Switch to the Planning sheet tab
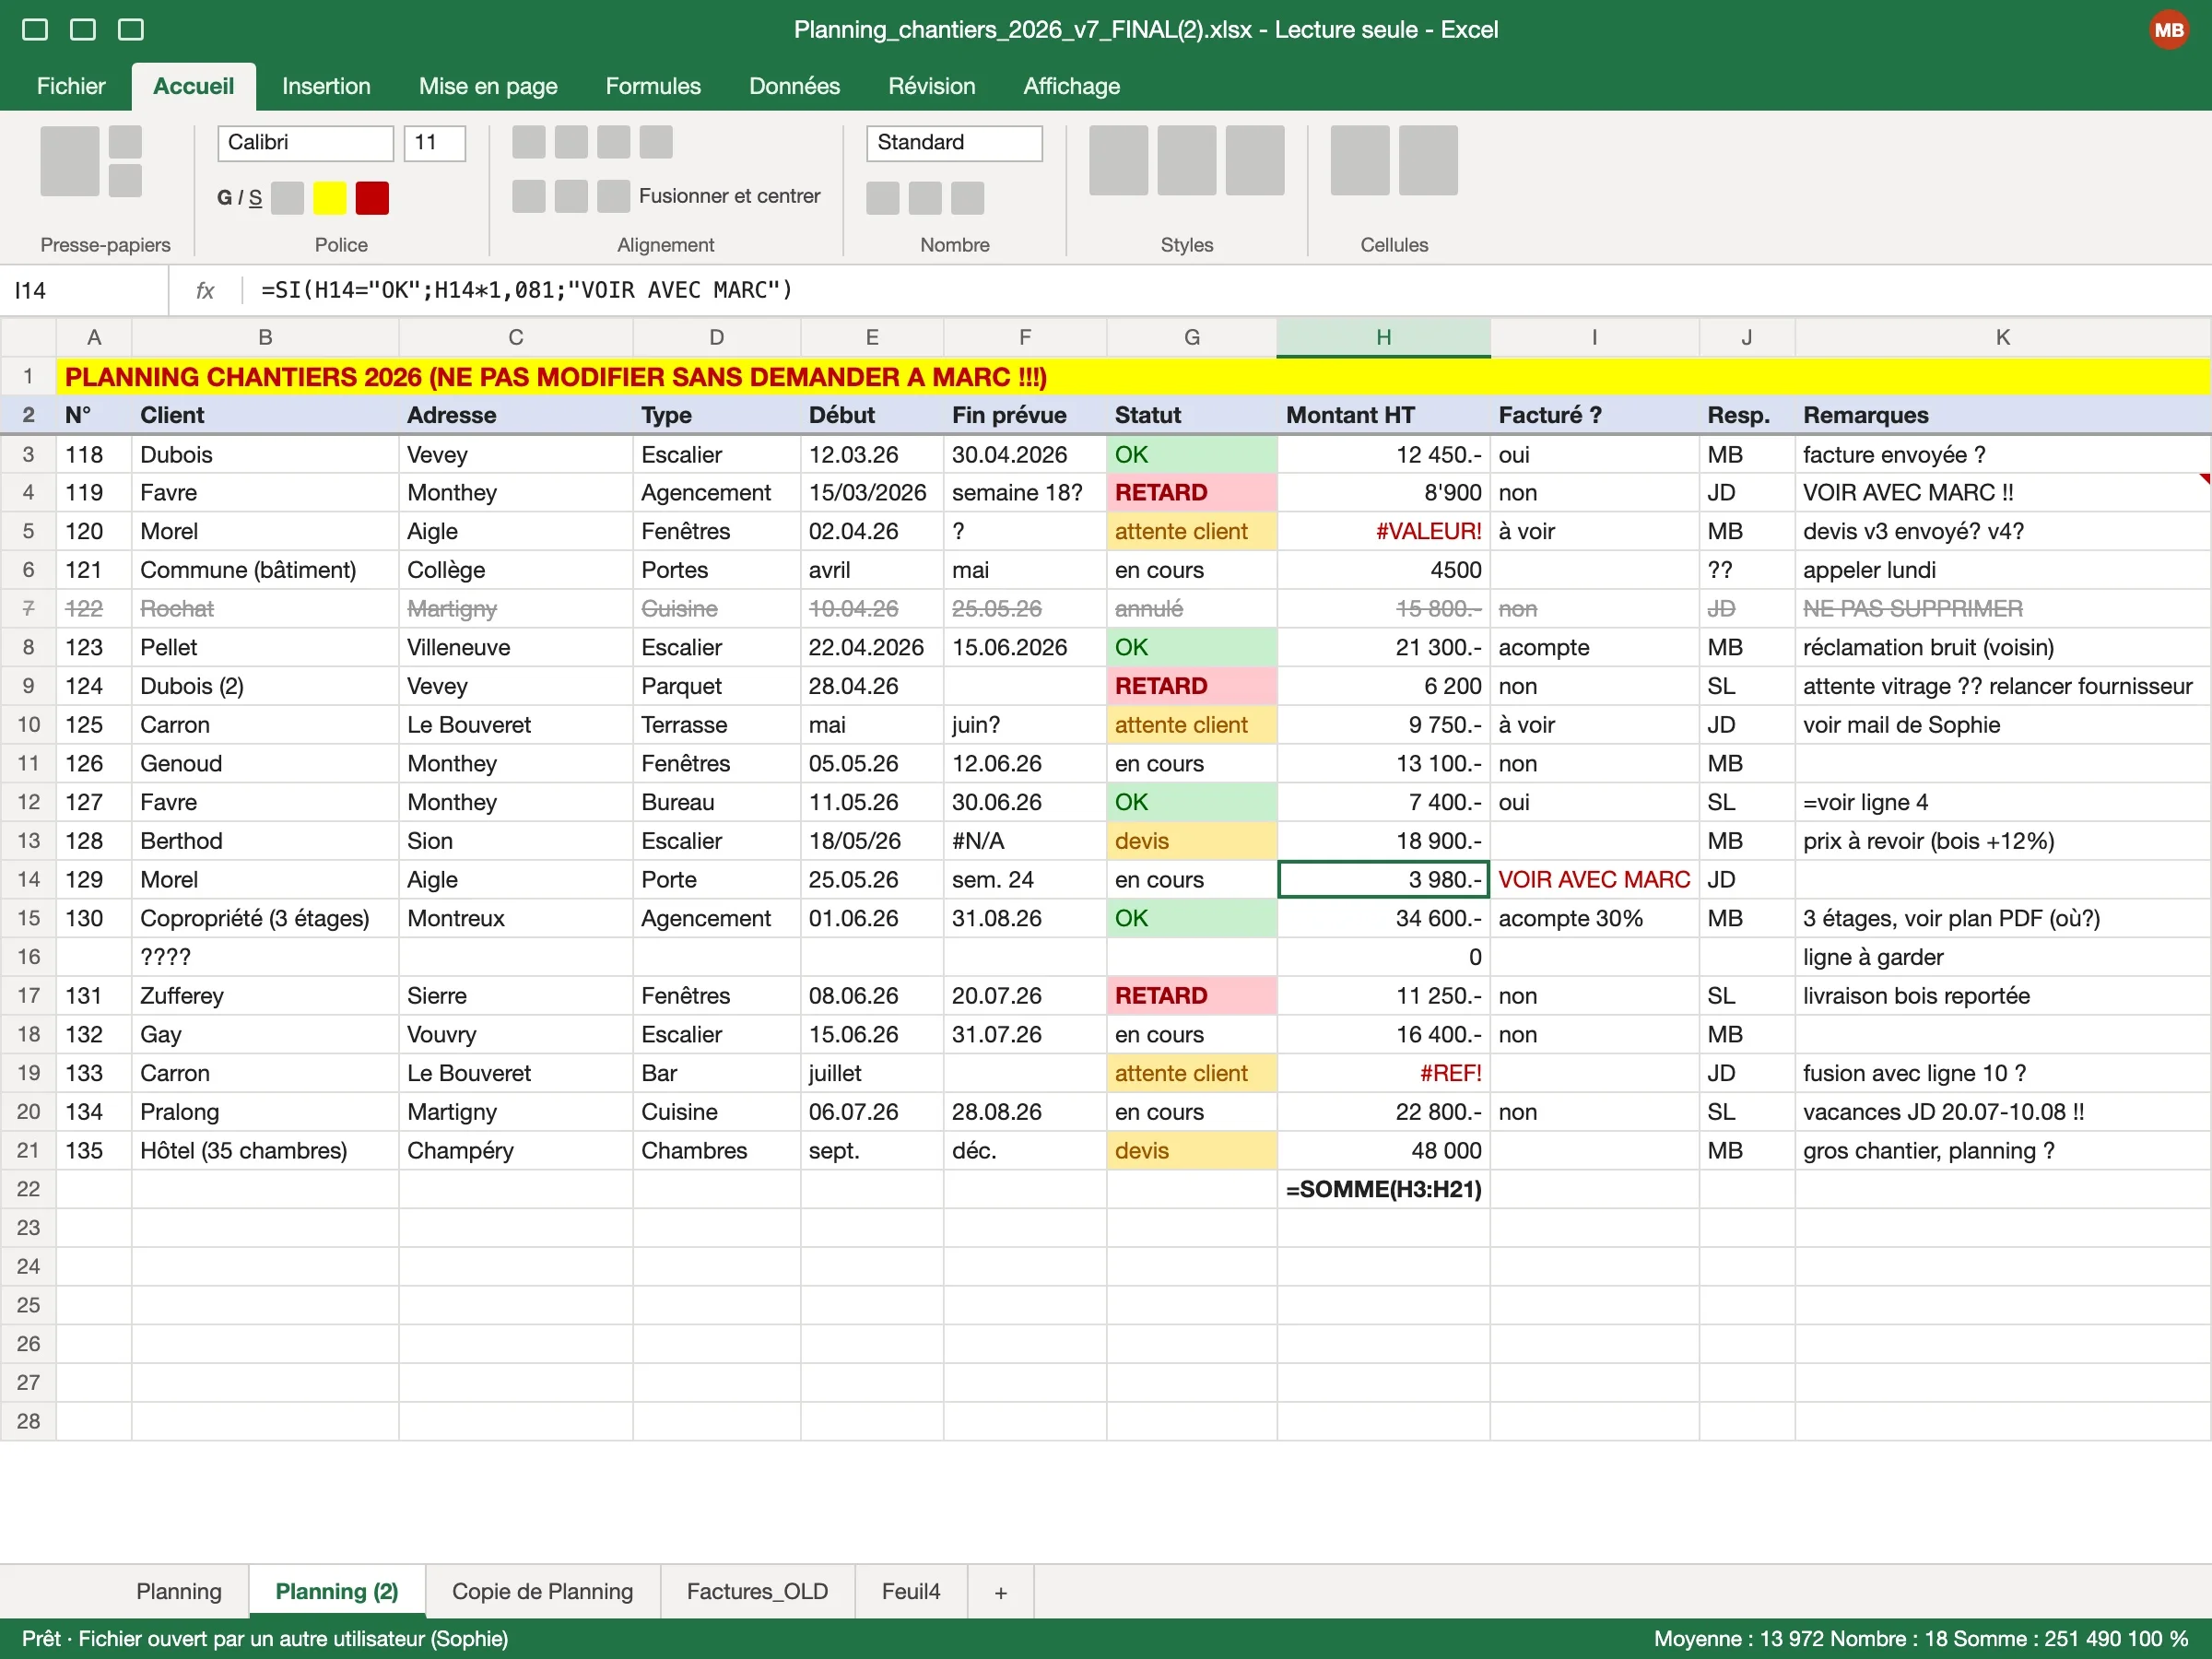 pyautogui.click(x=179, y=1591)
